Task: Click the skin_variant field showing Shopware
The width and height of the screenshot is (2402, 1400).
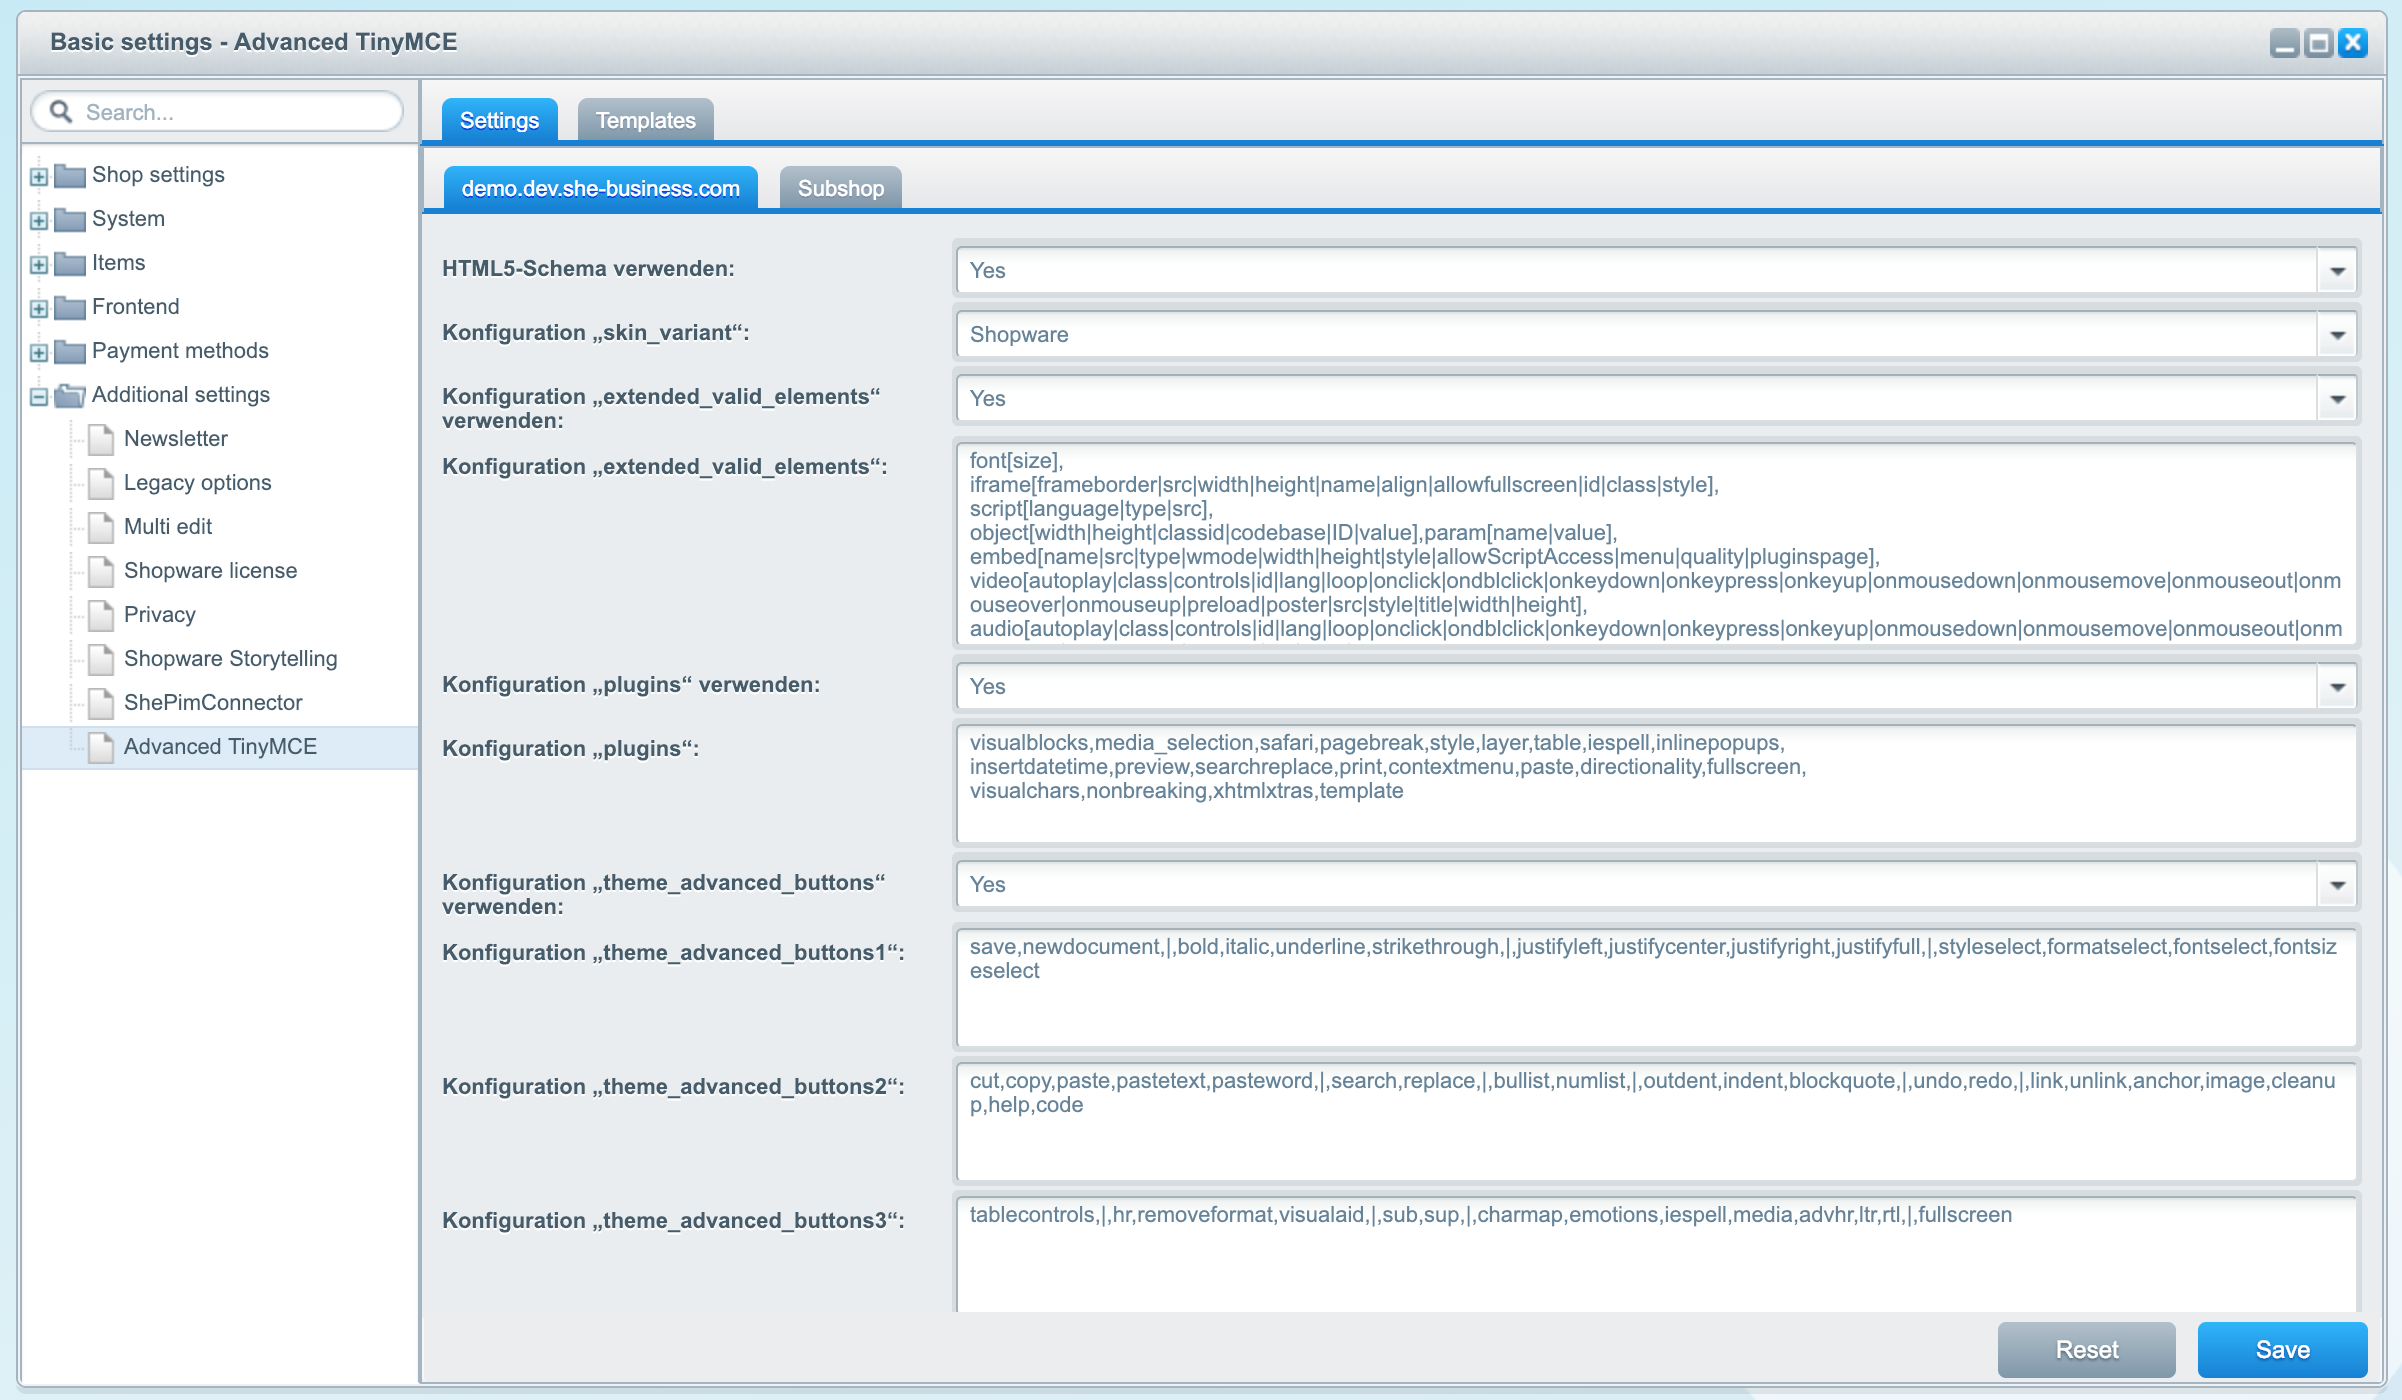Action: (x=1637, y=335)
